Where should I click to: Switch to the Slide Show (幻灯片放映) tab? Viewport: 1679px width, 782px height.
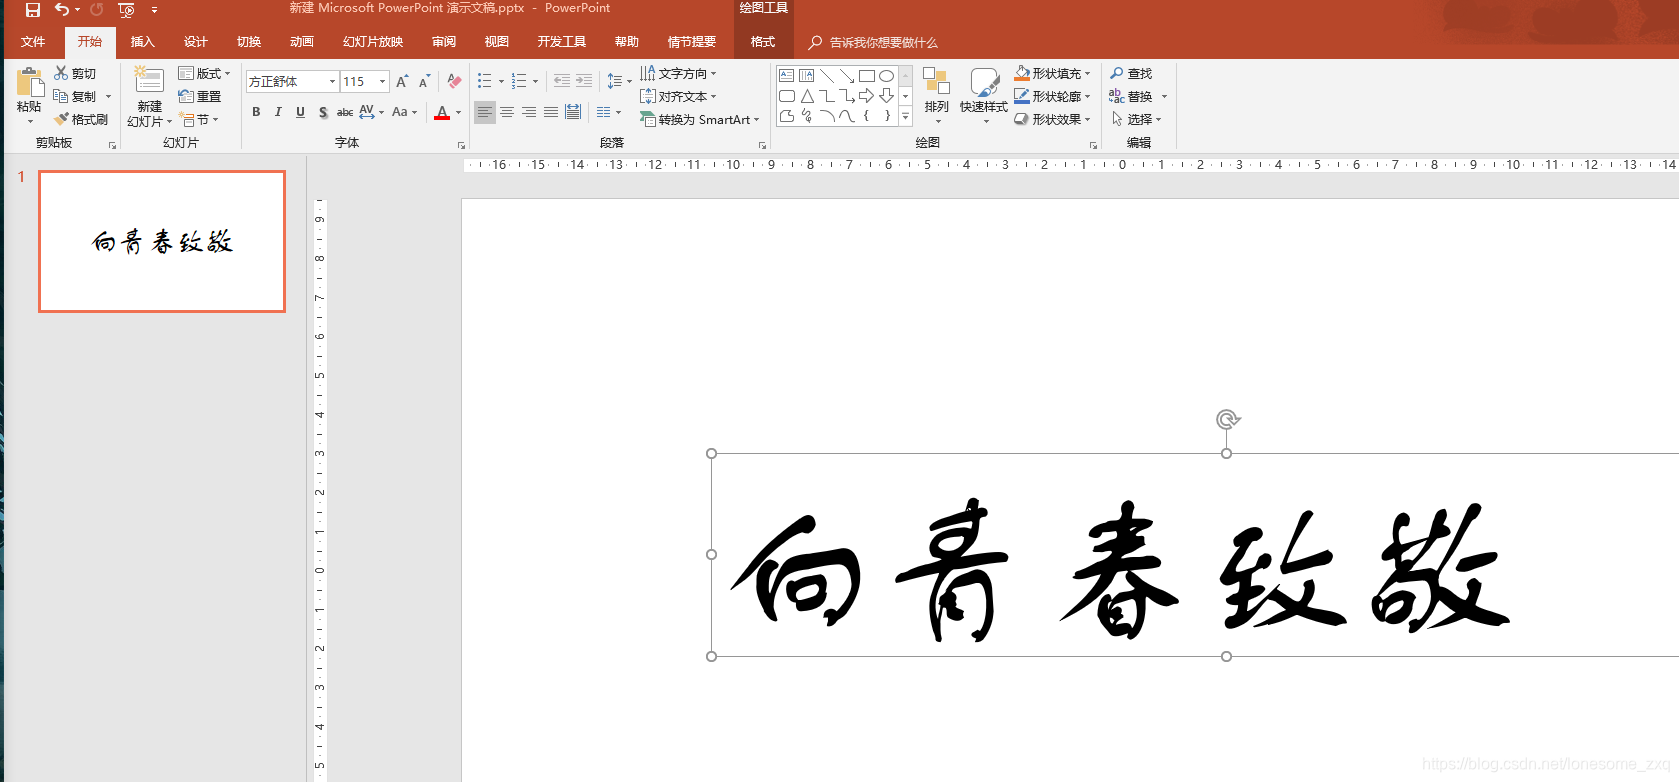373,42
